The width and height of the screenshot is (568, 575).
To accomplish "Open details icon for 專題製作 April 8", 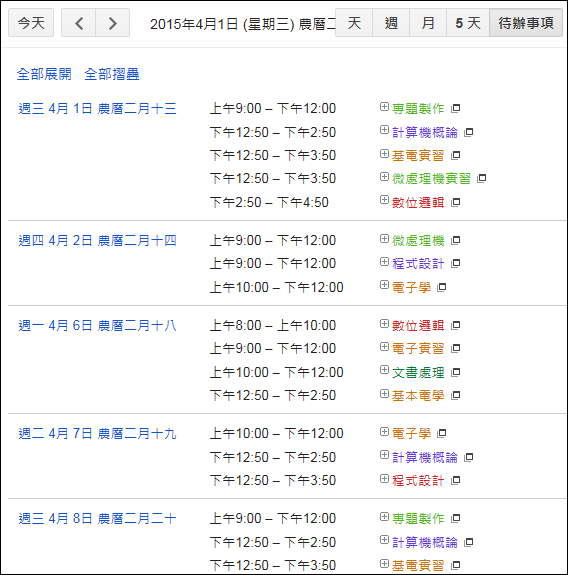I will coord(455,518).
